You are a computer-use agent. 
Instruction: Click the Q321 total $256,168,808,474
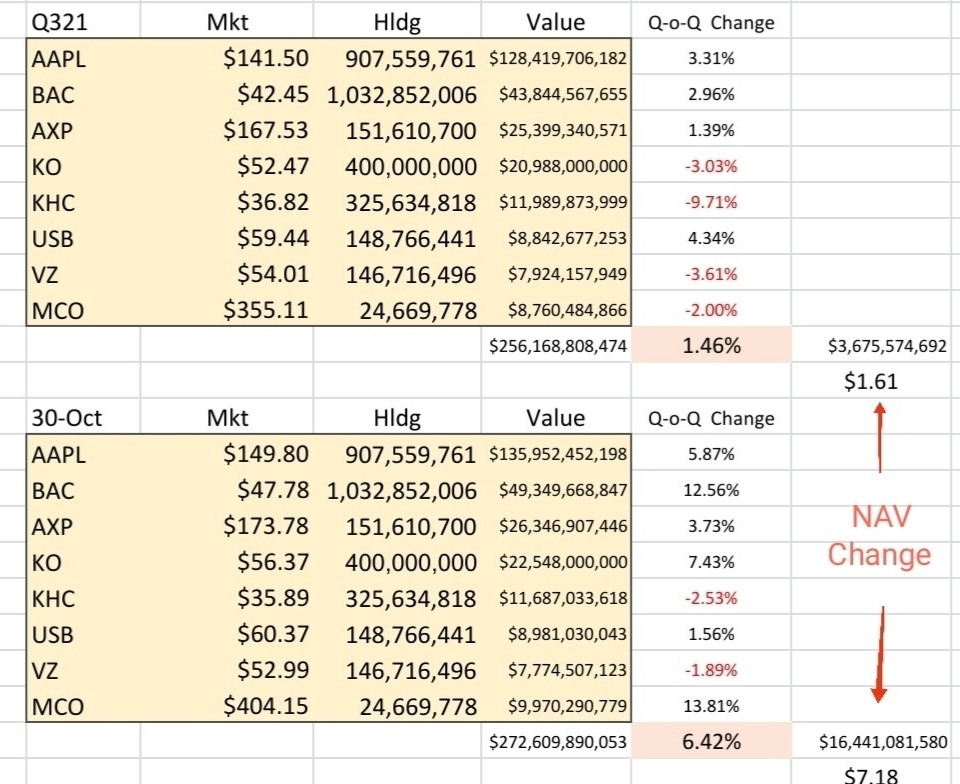[x=558, y=346]
